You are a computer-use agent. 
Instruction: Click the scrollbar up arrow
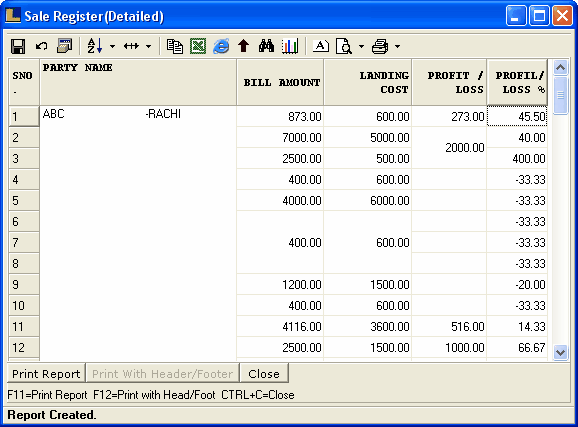pyautogui.click(x=560, y=67)
